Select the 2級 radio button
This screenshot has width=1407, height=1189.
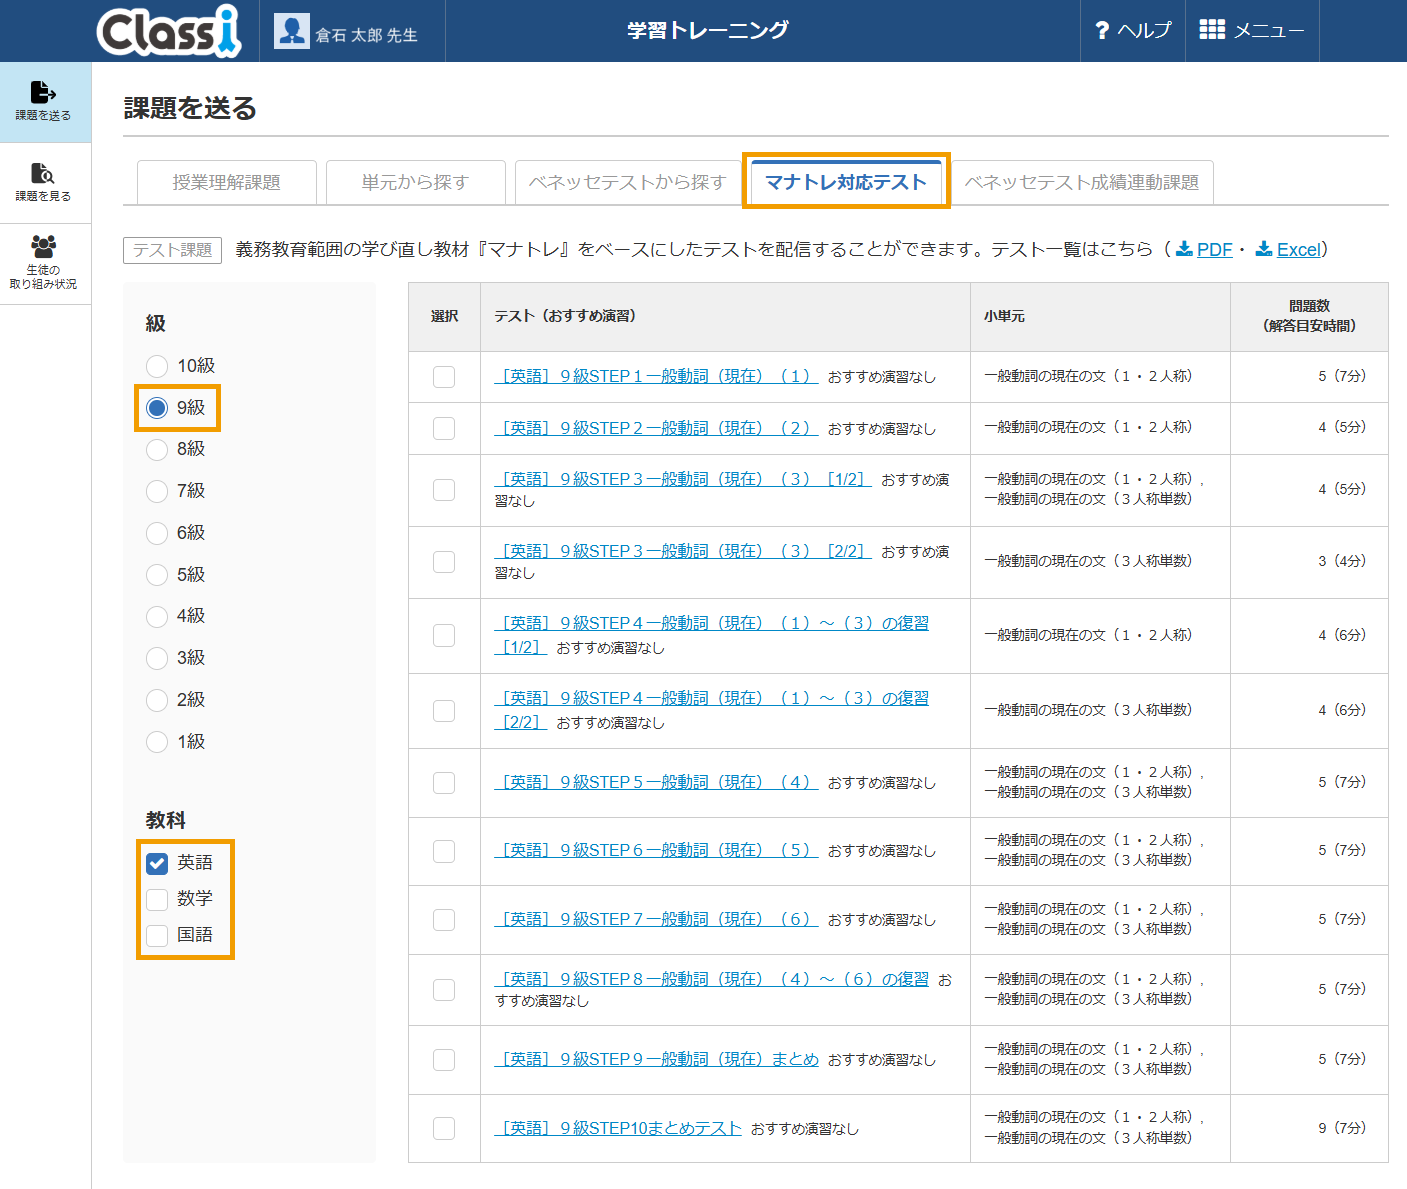(x=157, y=700)
